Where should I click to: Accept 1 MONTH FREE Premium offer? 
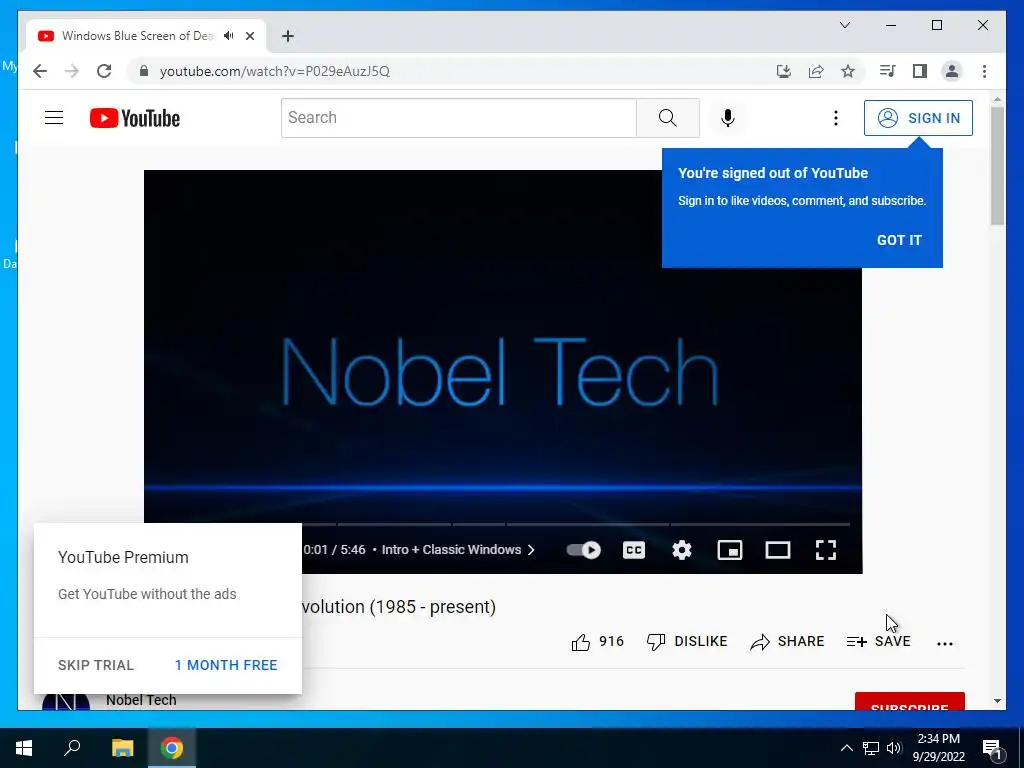226,665
